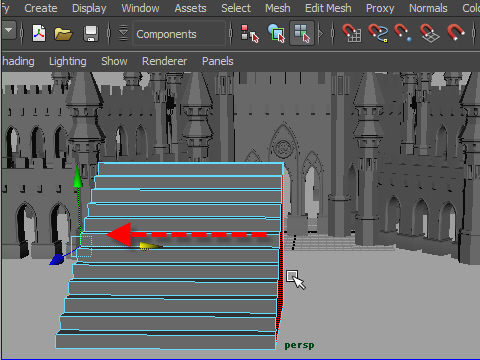Image resolution: width=480 pixels, height=360 pixels.
Task: Open the Normals menu
Action: (x=428, y=8)
